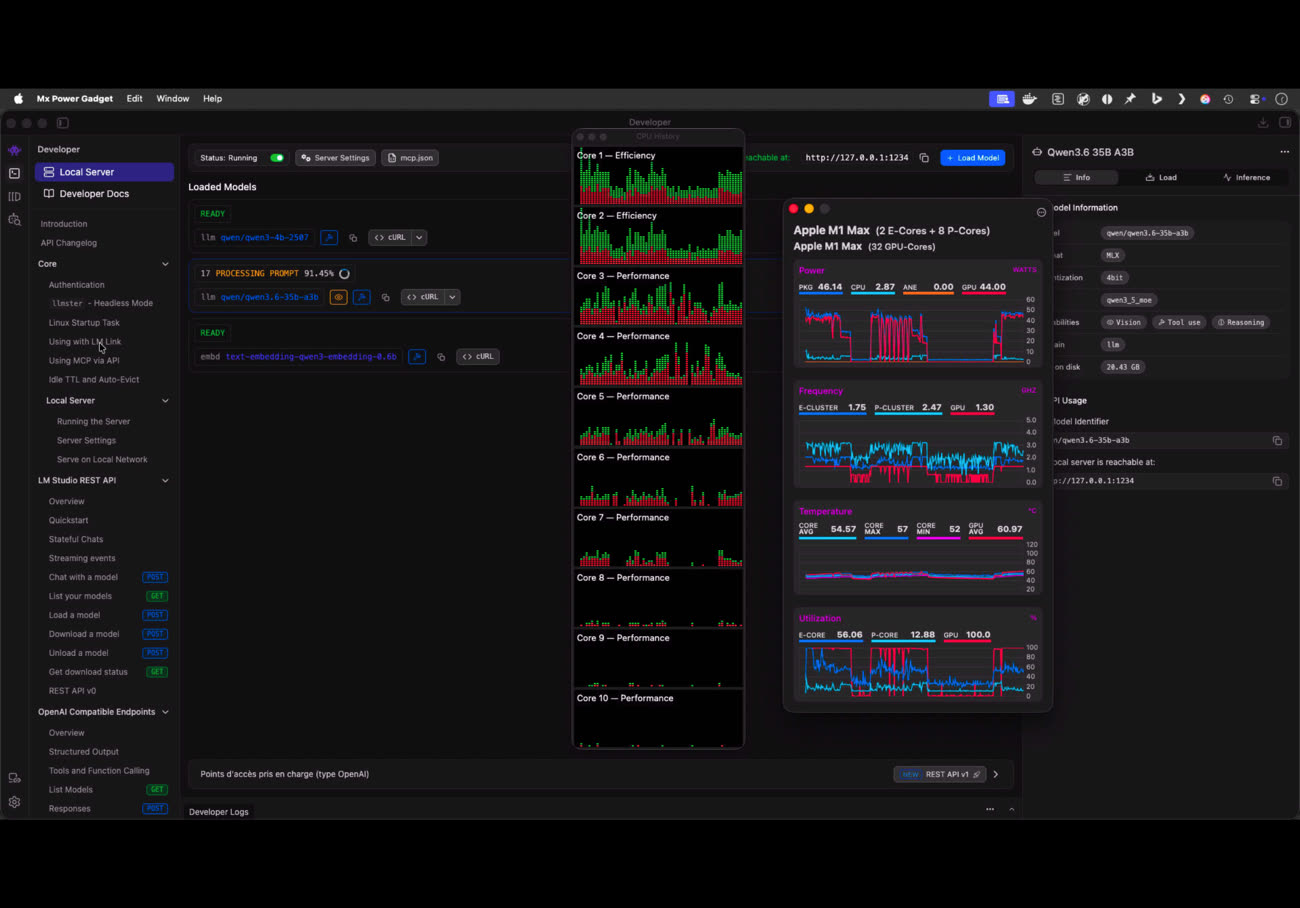This screenshot has width=1300, height=908.
Task: Click the Load Model button
Action: (x=973, y=158)
